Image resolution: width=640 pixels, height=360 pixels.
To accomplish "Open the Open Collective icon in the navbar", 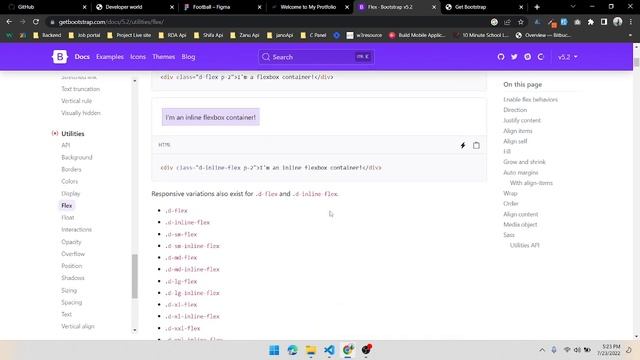I will pyautogui.click(x=541, y=57).
